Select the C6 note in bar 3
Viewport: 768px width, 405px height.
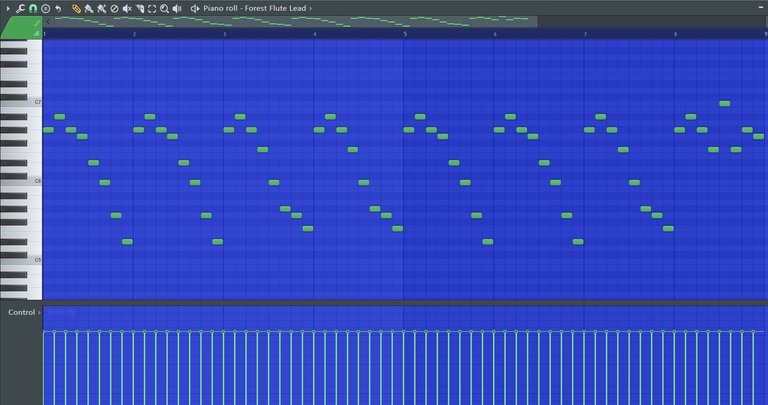point(274,182)
